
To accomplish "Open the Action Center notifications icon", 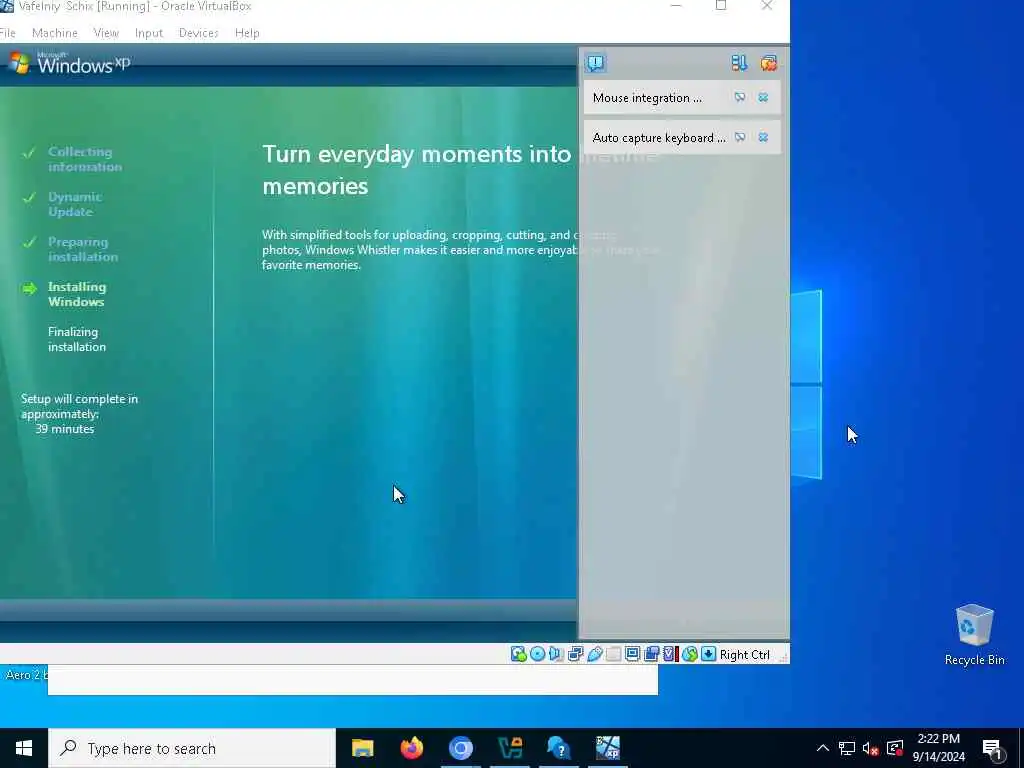I will (992, 748).
